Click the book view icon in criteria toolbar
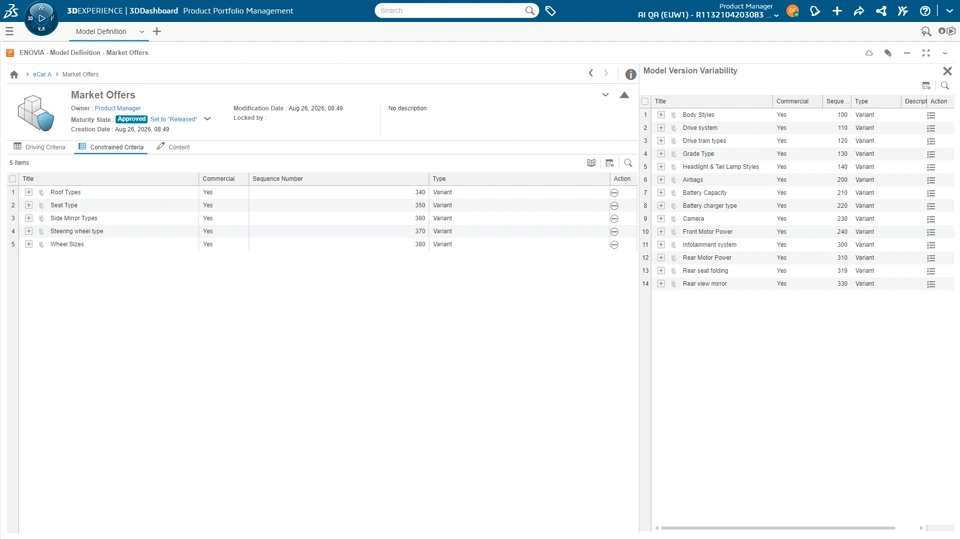The width and height of the screenshot is (960, 539). 591,163
